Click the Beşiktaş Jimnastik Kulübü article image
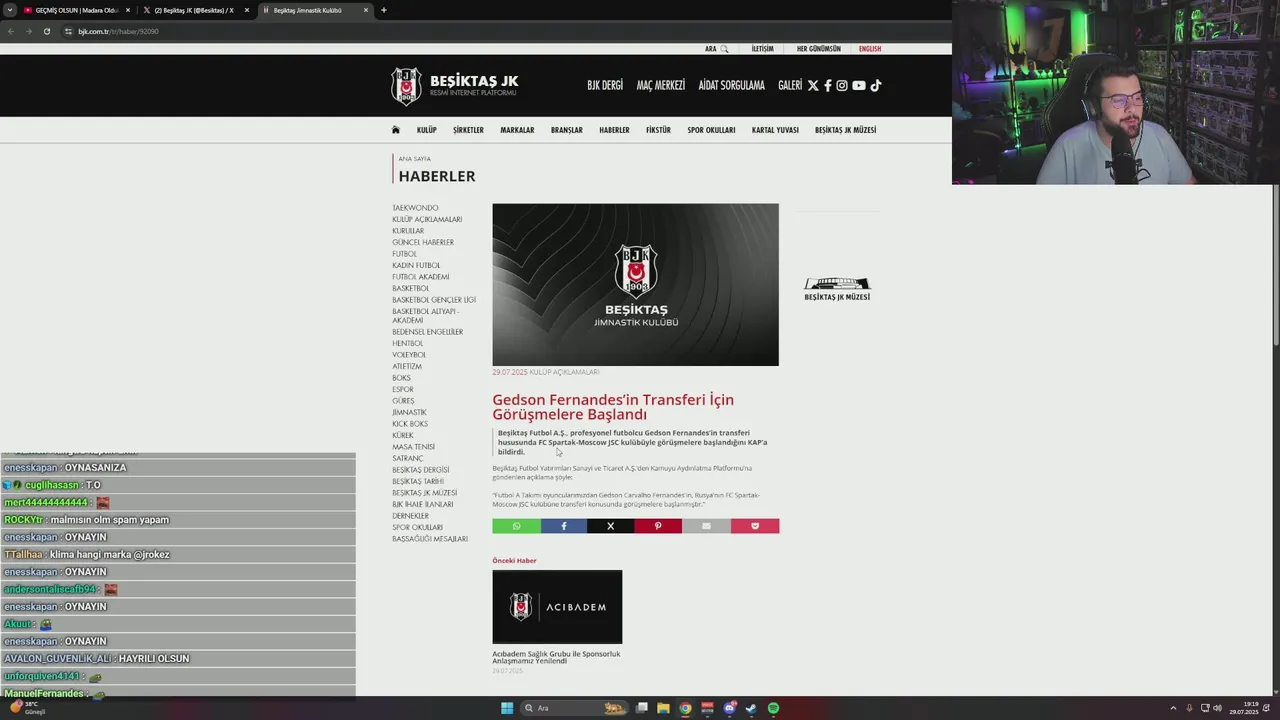This screenshot has width=1280, height=720. [x=635, y=285]
